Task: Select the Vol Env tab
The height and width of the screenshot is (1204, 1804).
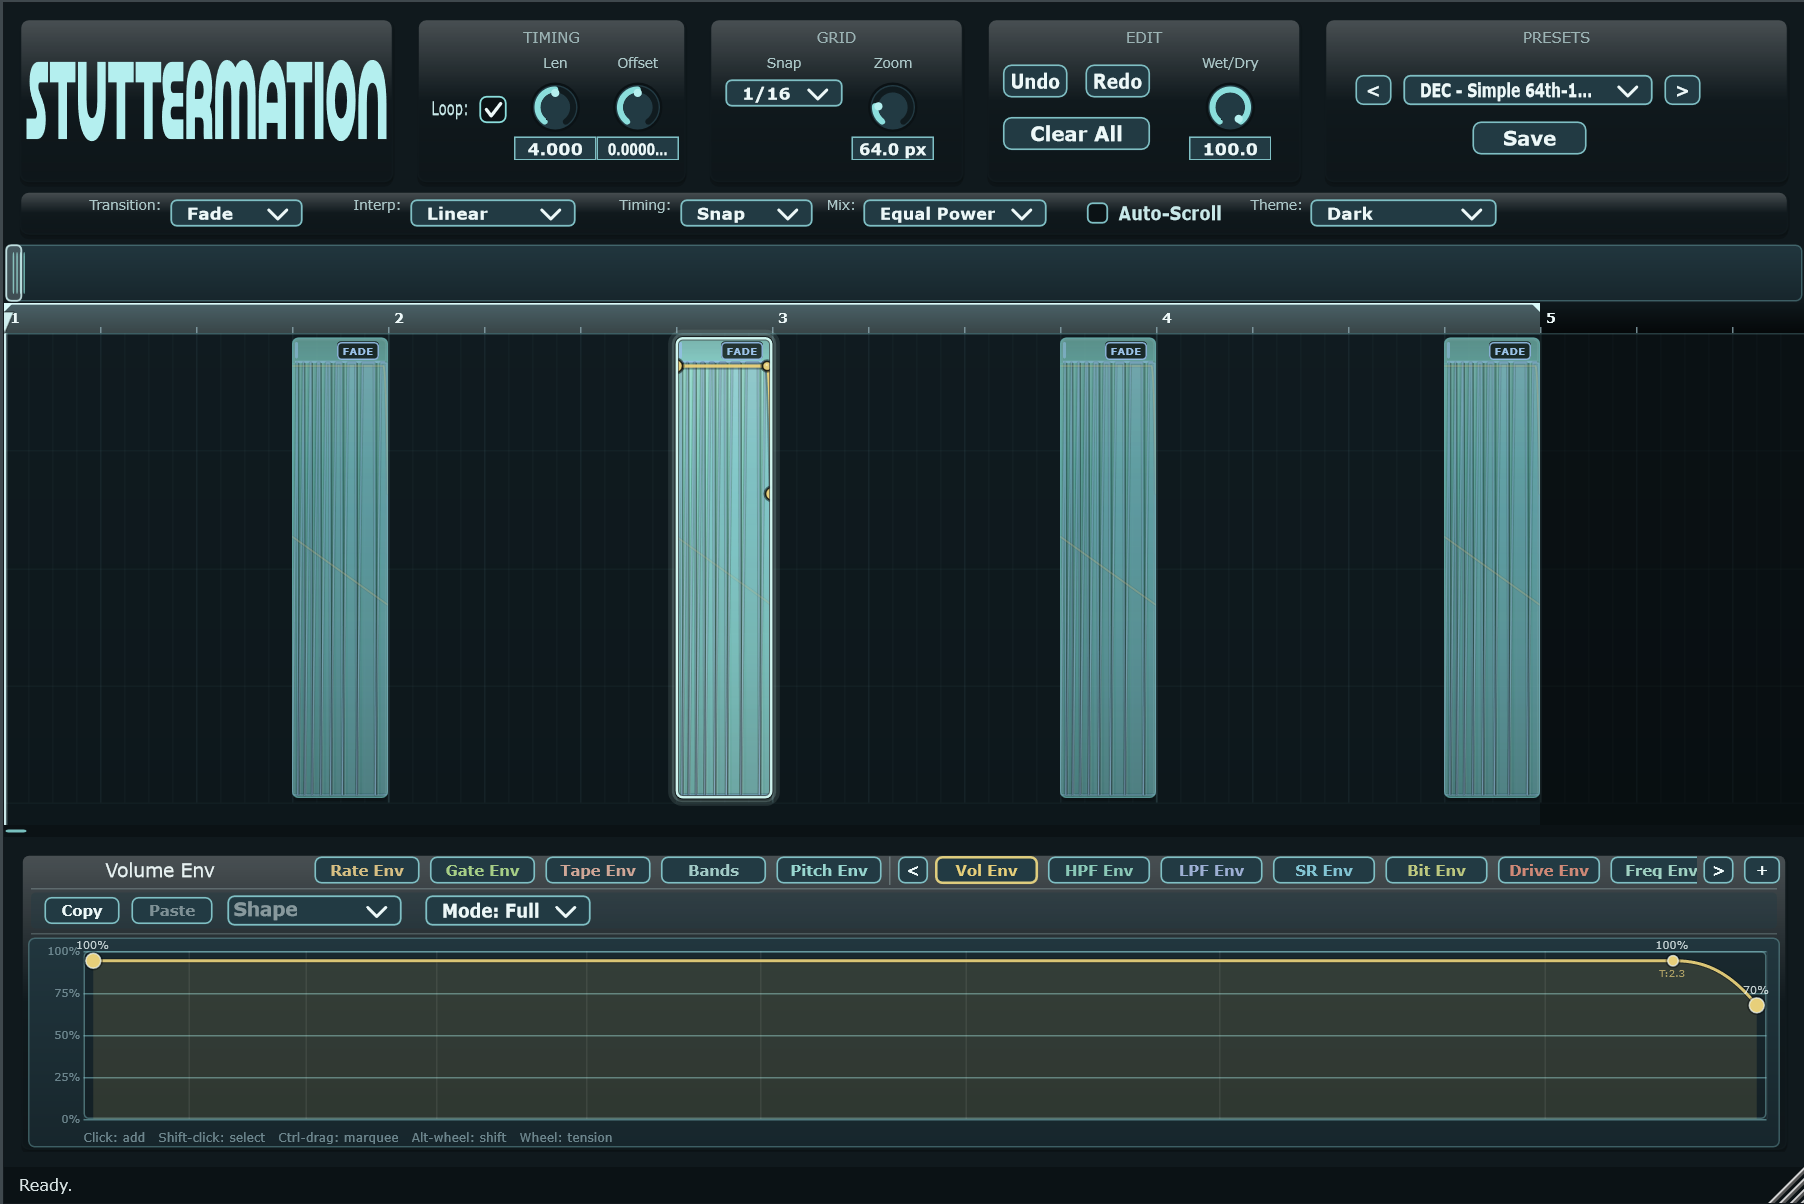Action: (x=986, y=870)
